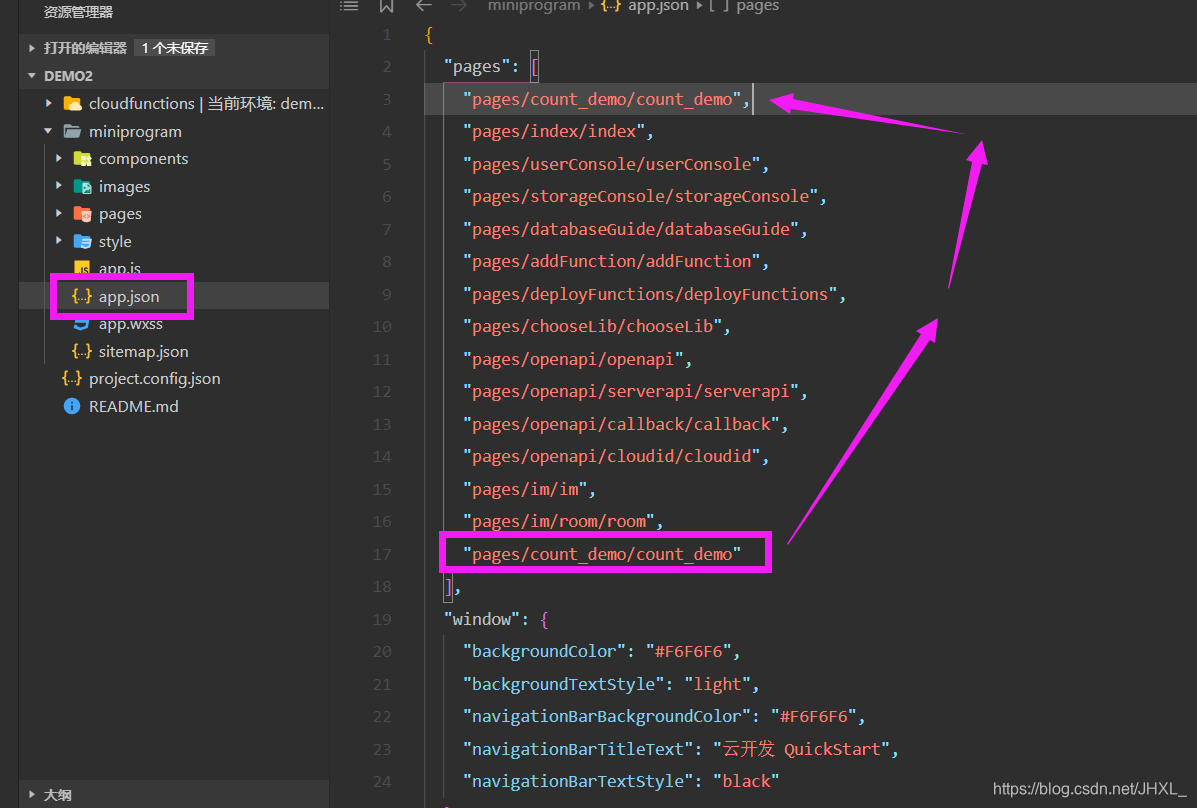This screenshot has height=808, width=1197.
Task: Click the app.json breadcrumb segment
Action: pyautogui.click(x=658, y=6)
